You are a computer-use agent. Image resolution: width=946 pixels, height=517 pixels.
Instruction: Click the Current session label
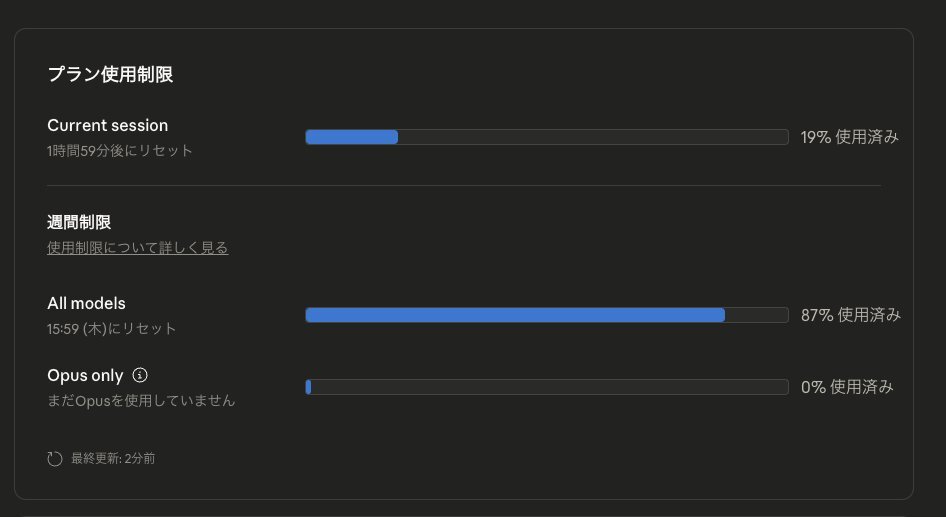coord(107,126)
